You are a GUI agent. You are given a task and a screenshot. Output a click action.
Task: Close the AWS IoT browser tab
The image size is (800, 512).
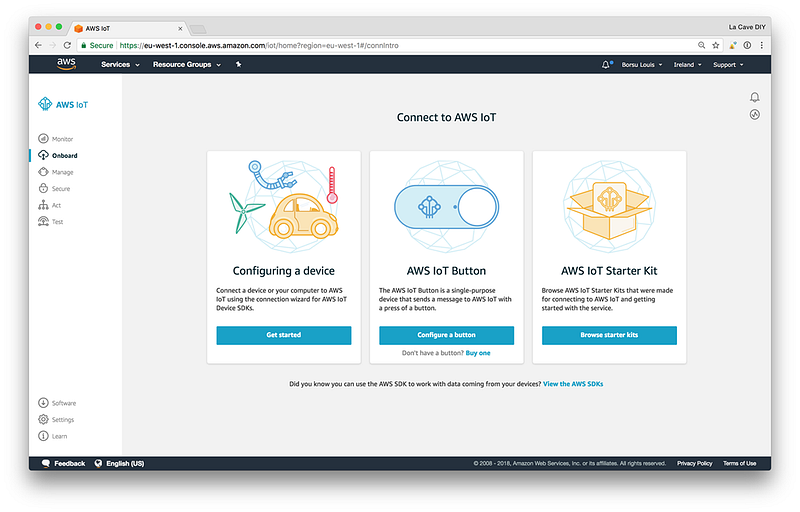click(180, 29)
